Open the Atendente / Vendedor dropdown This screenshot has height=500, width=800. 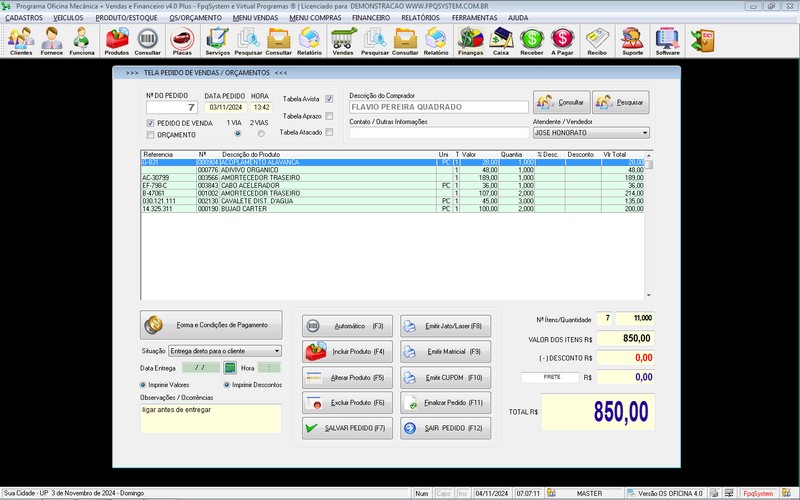pos(644,132)
